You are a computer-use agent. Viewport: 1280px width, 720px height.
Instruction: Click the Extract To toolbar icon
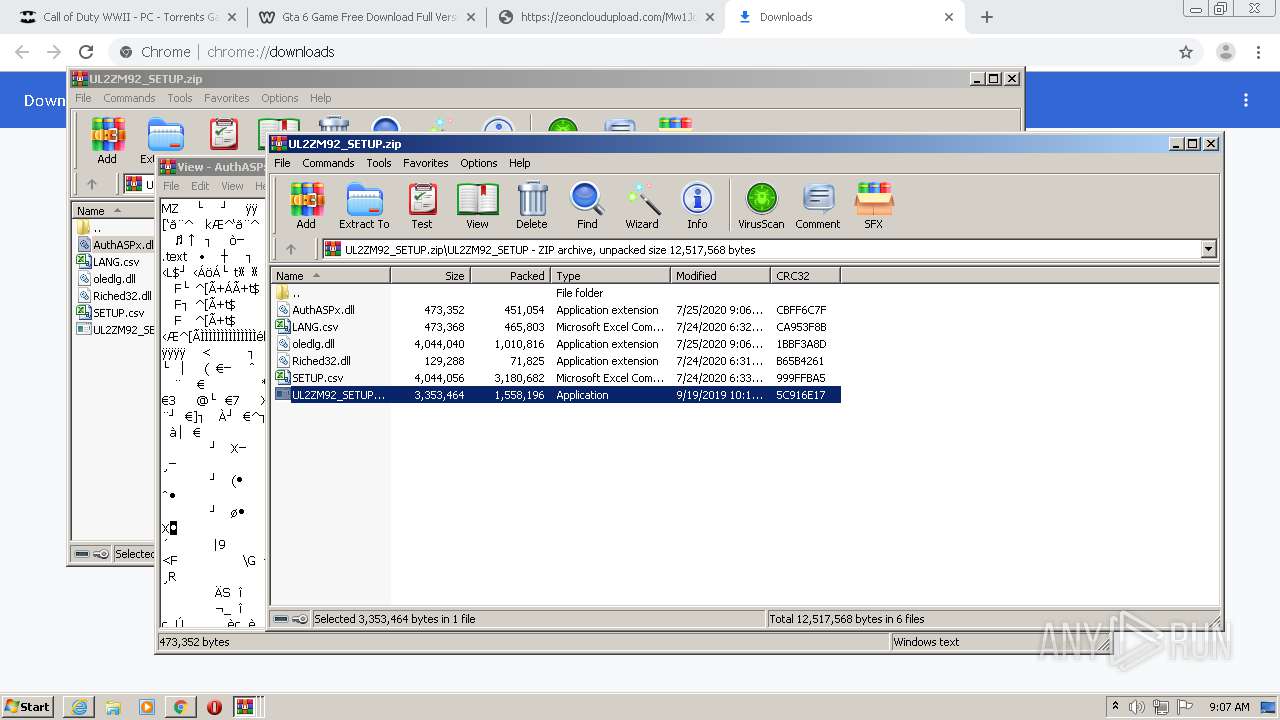point(364,206)
